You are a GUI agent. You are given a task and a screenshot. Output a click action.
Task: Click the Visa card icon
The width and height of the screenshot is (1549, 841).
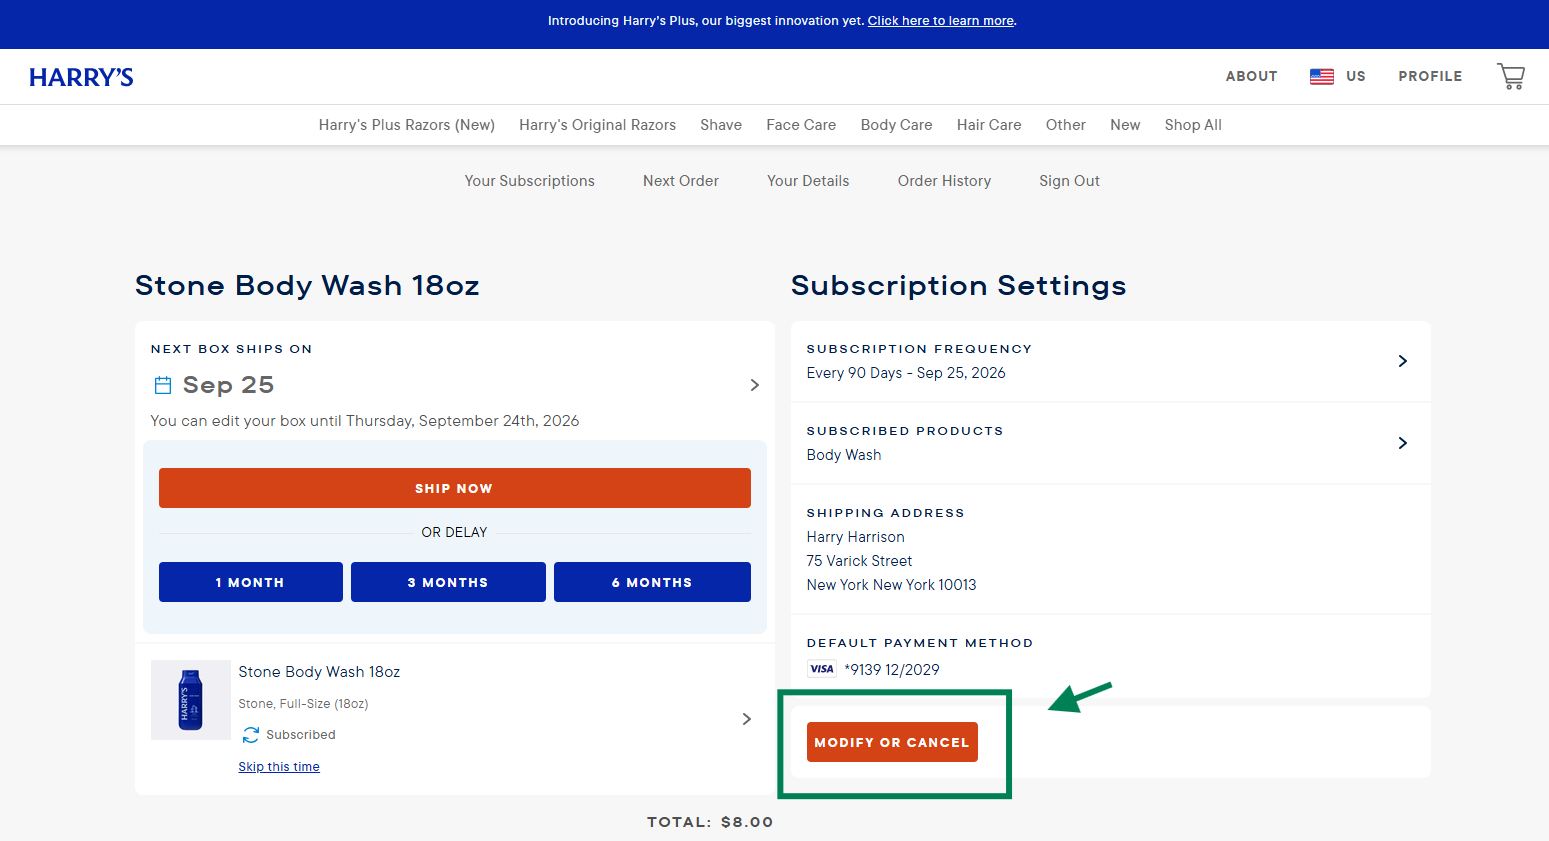click(822, 670)
